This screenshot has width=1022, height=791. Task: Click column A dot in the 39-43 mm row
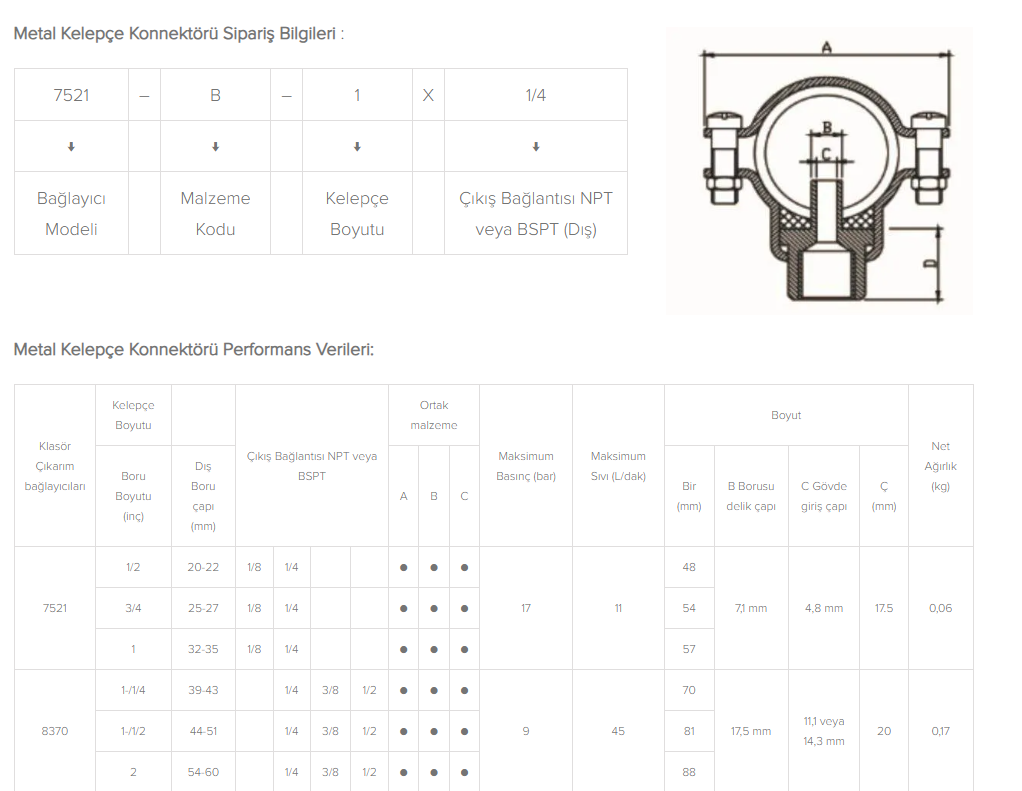point(403,691)
